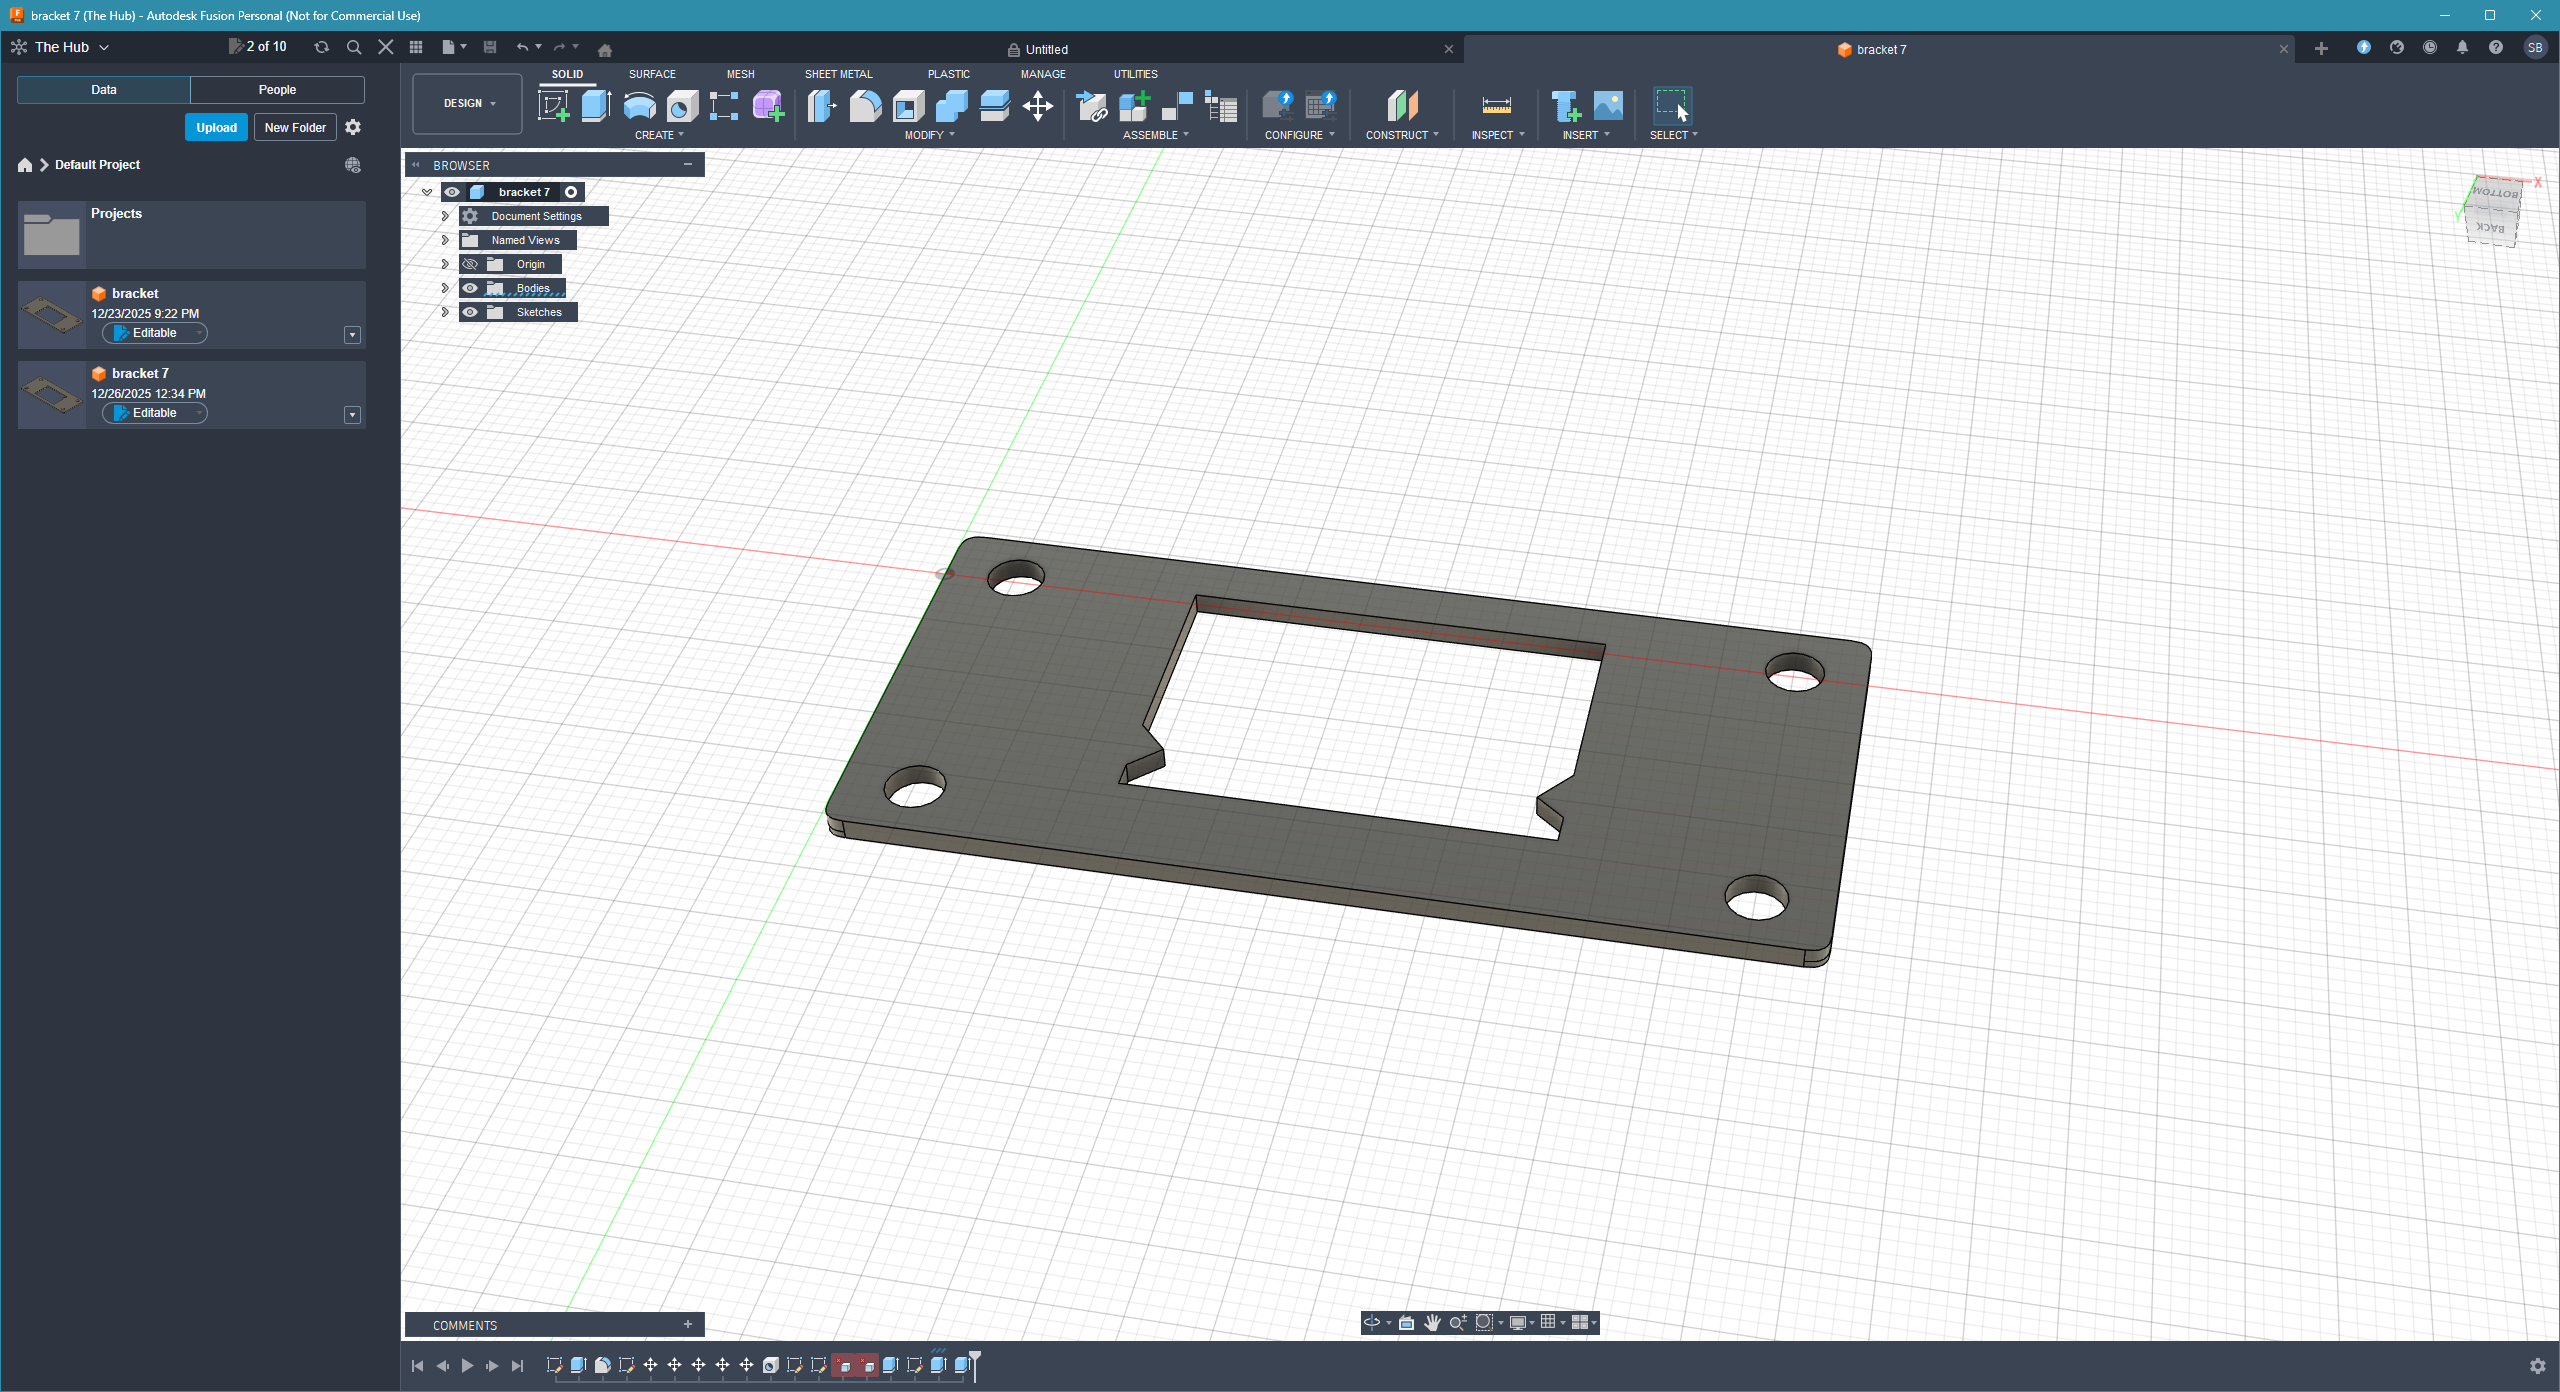Screen dimensions: 2560x1392
Task: Open the MODIFY menu dropdown
Action: (x=929, y=135)
